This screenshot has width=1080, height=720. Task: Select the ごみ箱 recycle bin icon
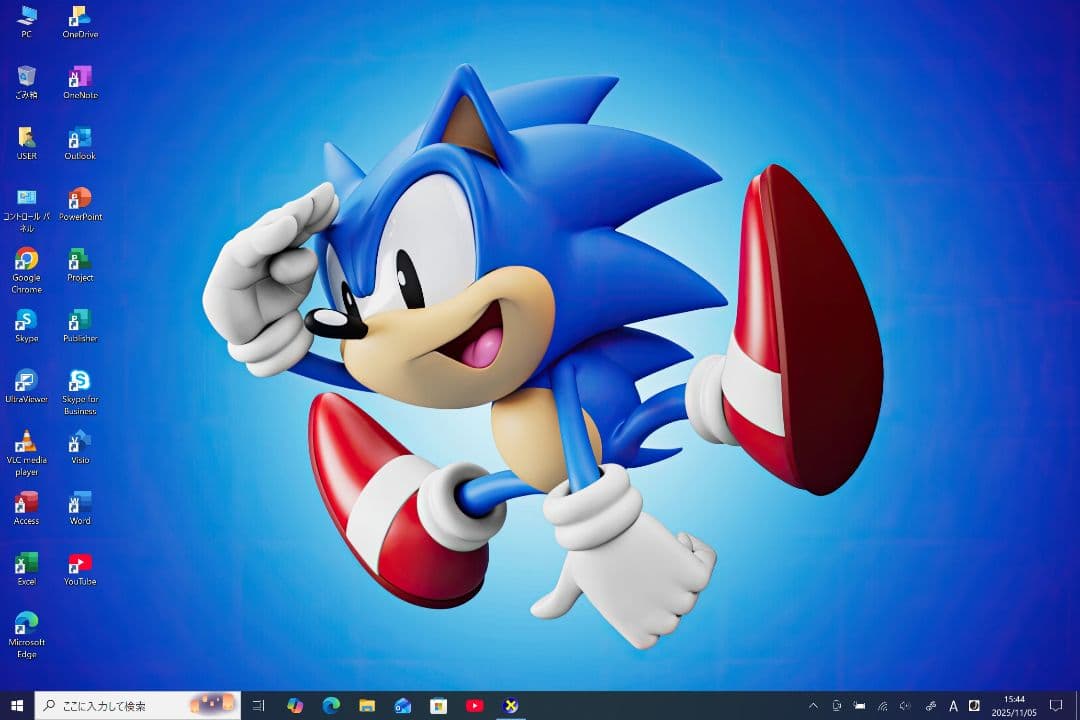[27, 78]
